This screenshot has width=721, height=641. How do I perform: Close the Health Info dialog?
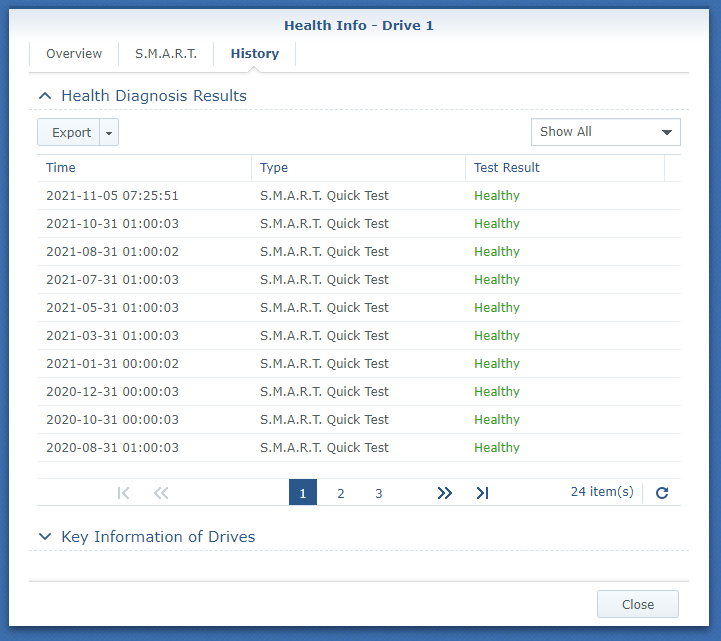(638, 604)
